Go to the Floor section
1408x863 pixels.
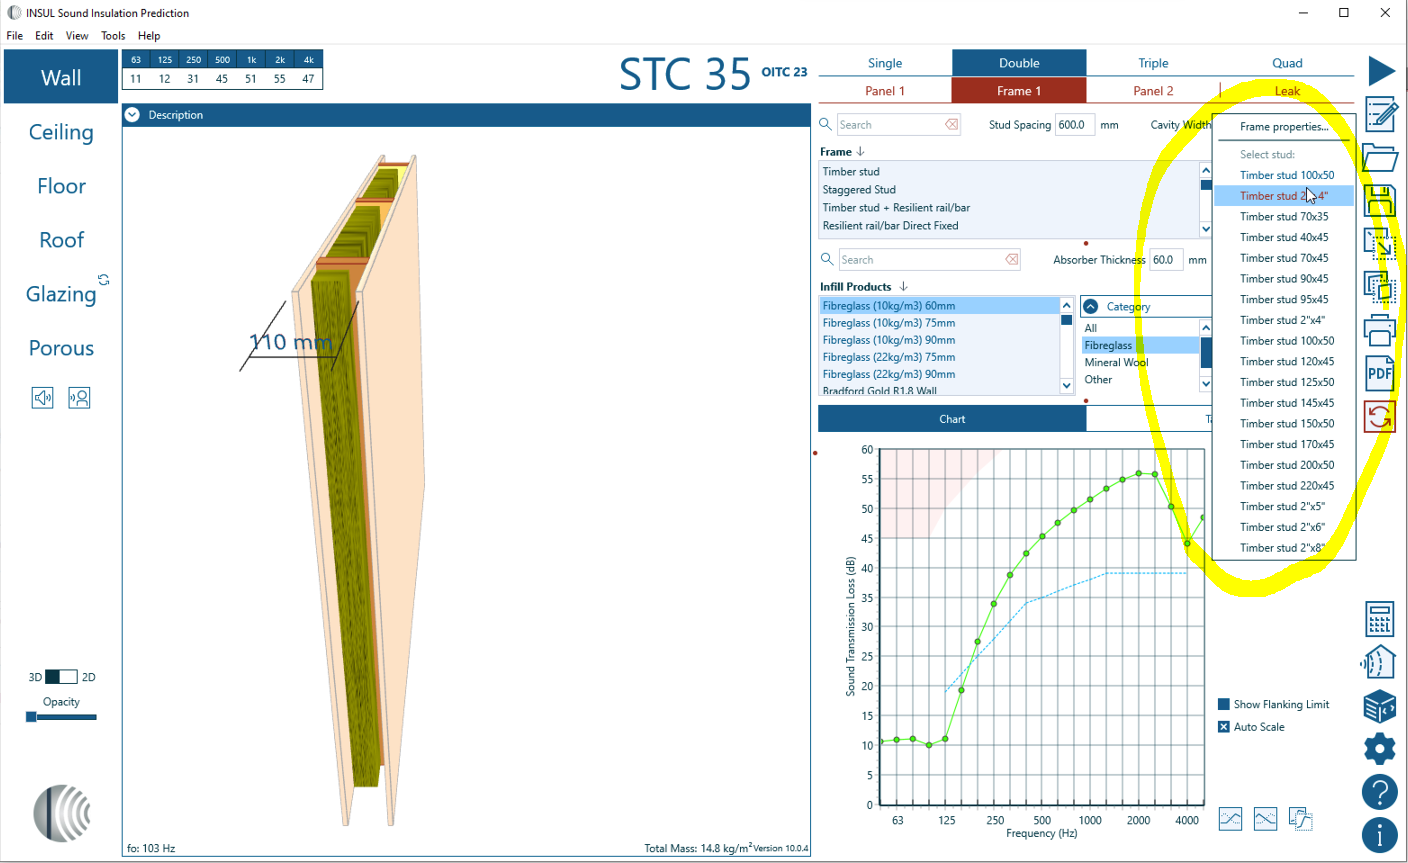click(x=61, y=186)
